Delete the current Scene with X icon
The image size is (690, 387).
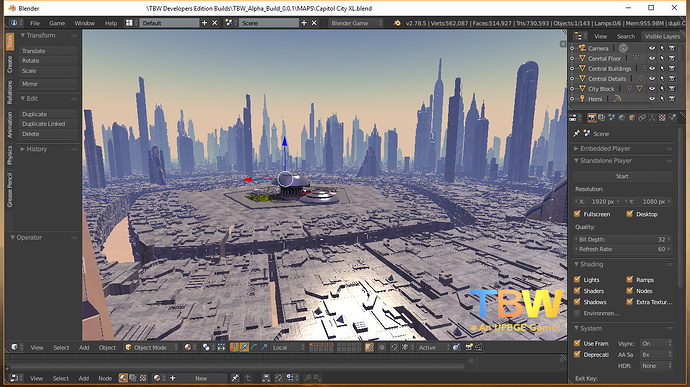pyautogui.click(x=314, y=23)
